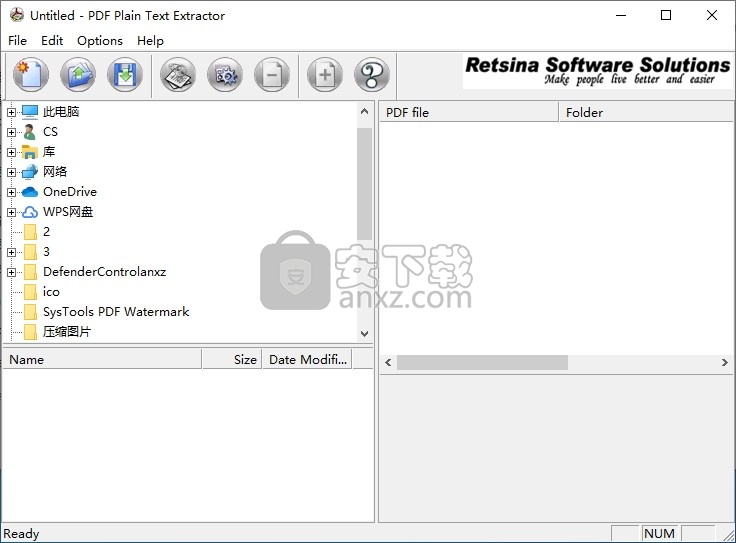This screenshot has height=543, width=736.
Task: Open the Help menu
Action: [x=150, y=41]
